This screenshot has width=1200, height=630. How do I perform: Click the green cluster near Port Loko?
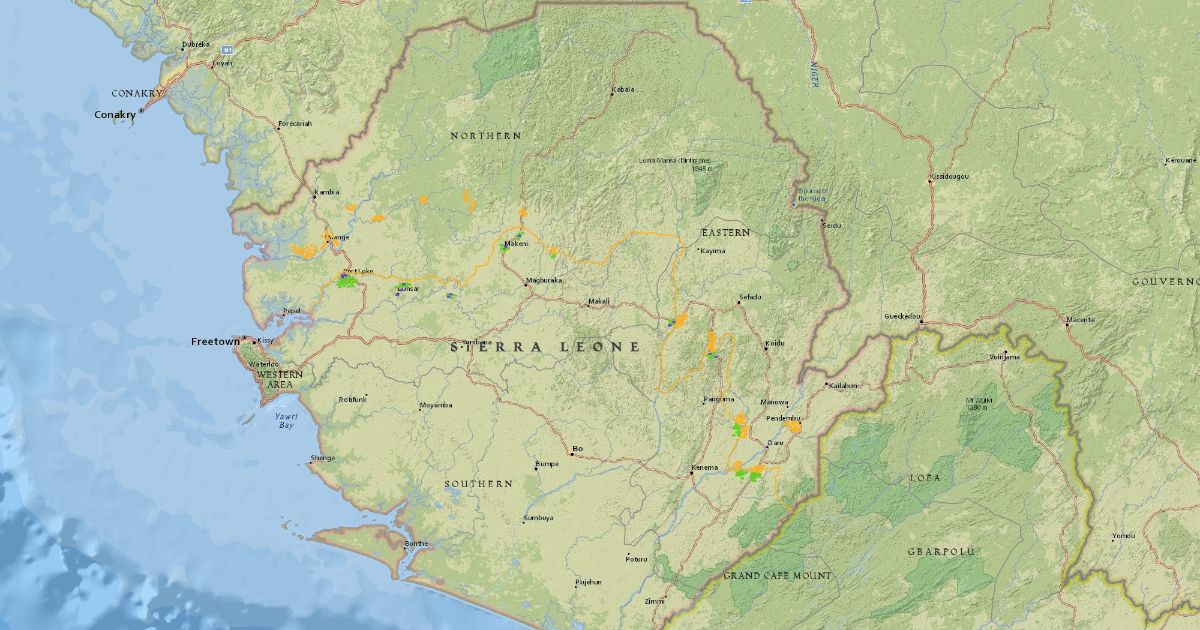[x=347, y=282]
